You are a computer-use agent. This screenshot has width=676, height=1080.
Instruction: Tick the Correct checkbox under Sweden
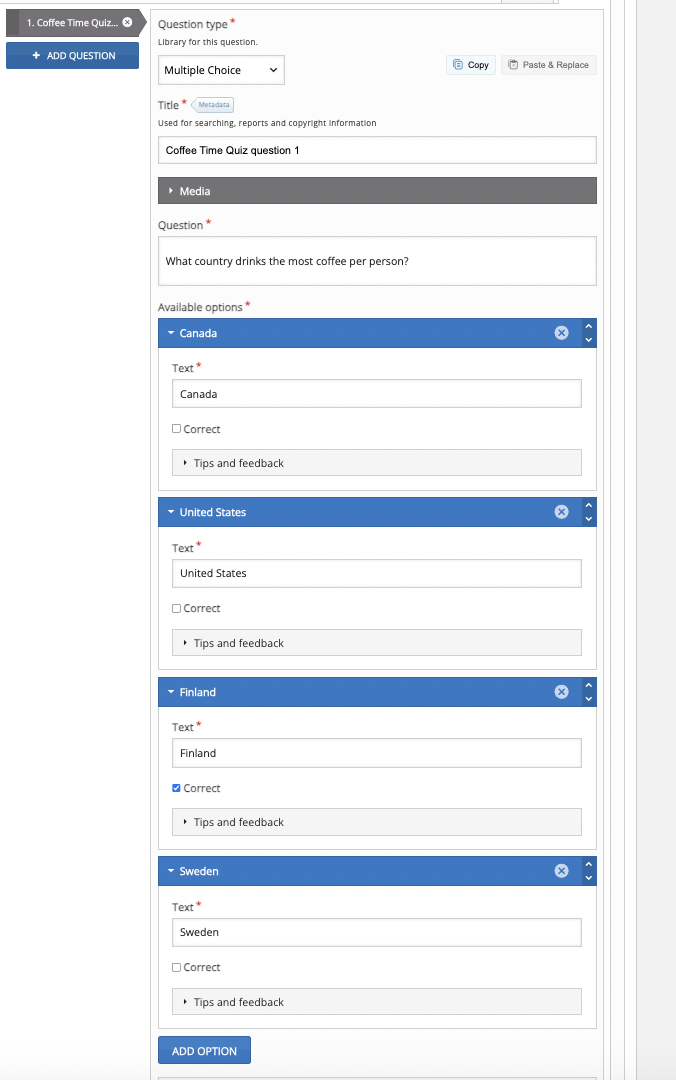pyautogui.click(x=177, y=967)
